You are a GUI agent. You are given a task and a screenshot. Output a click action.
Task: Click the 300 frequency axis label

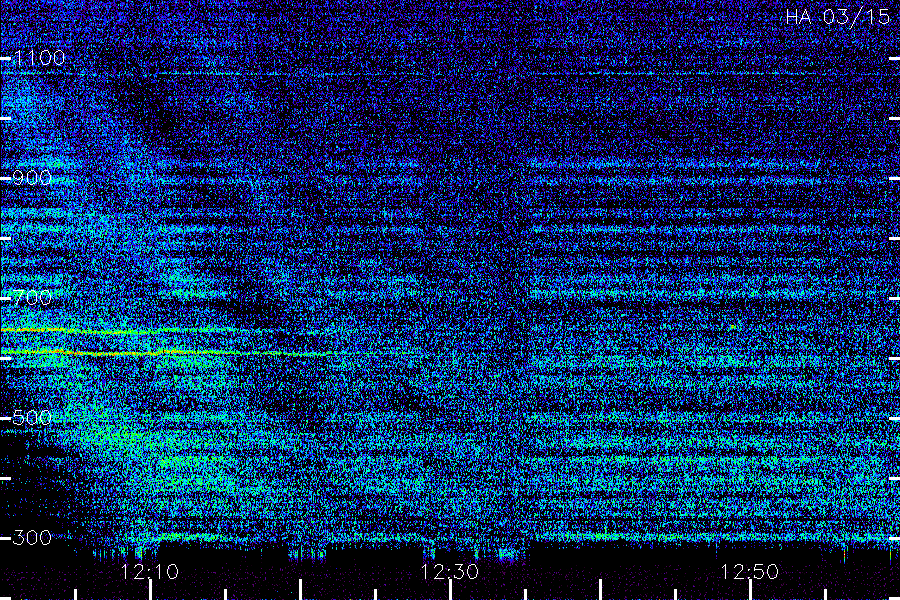(32, 538)
